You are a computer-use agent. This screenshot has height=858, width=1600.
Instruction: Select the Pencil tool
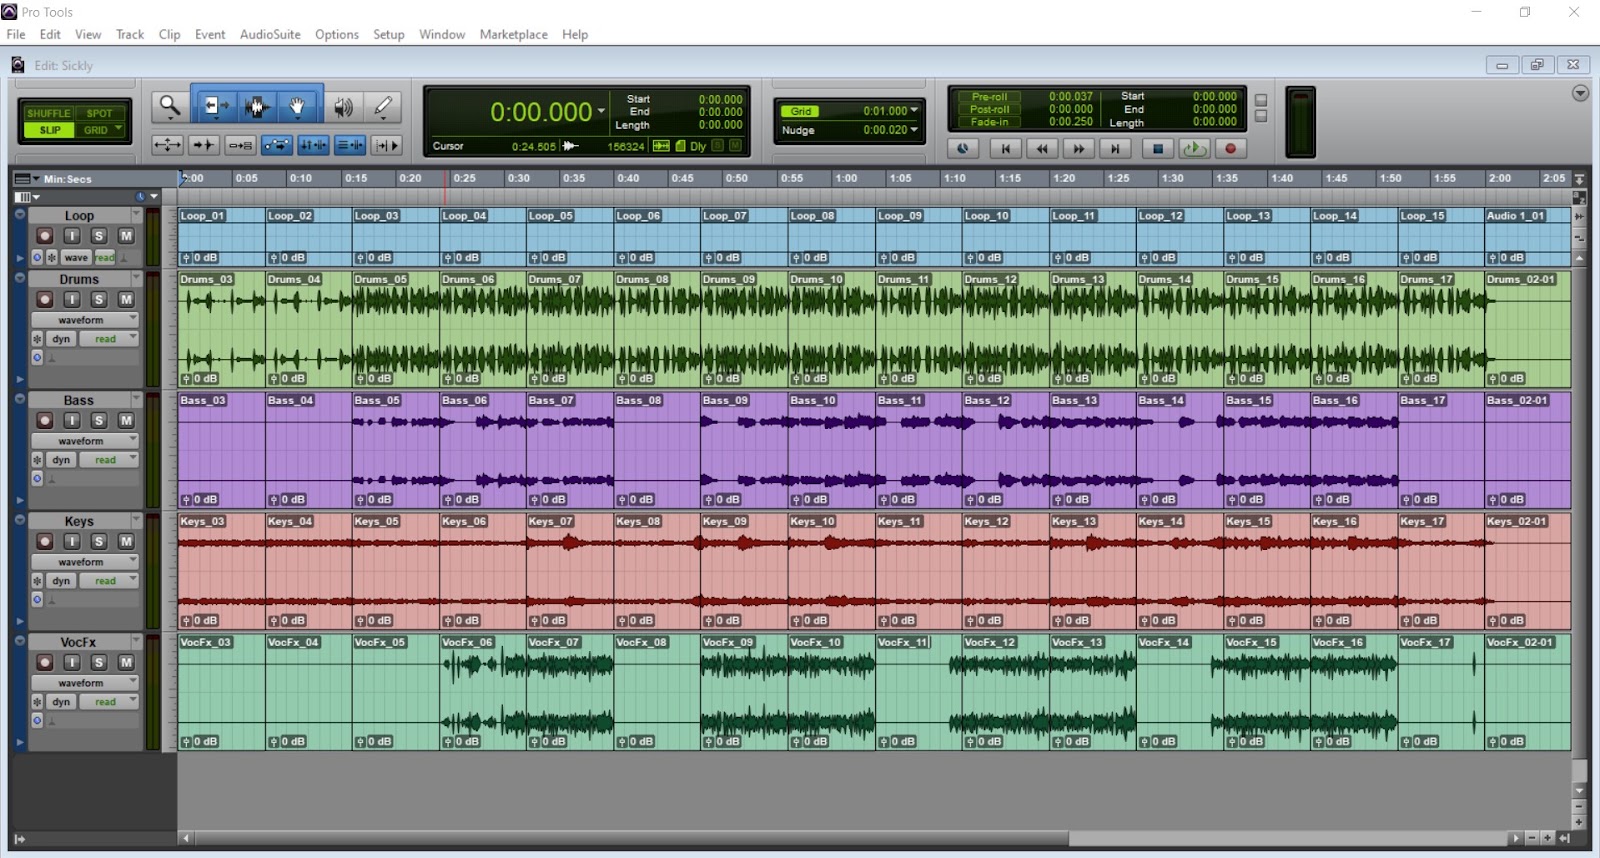click(383, 106)
